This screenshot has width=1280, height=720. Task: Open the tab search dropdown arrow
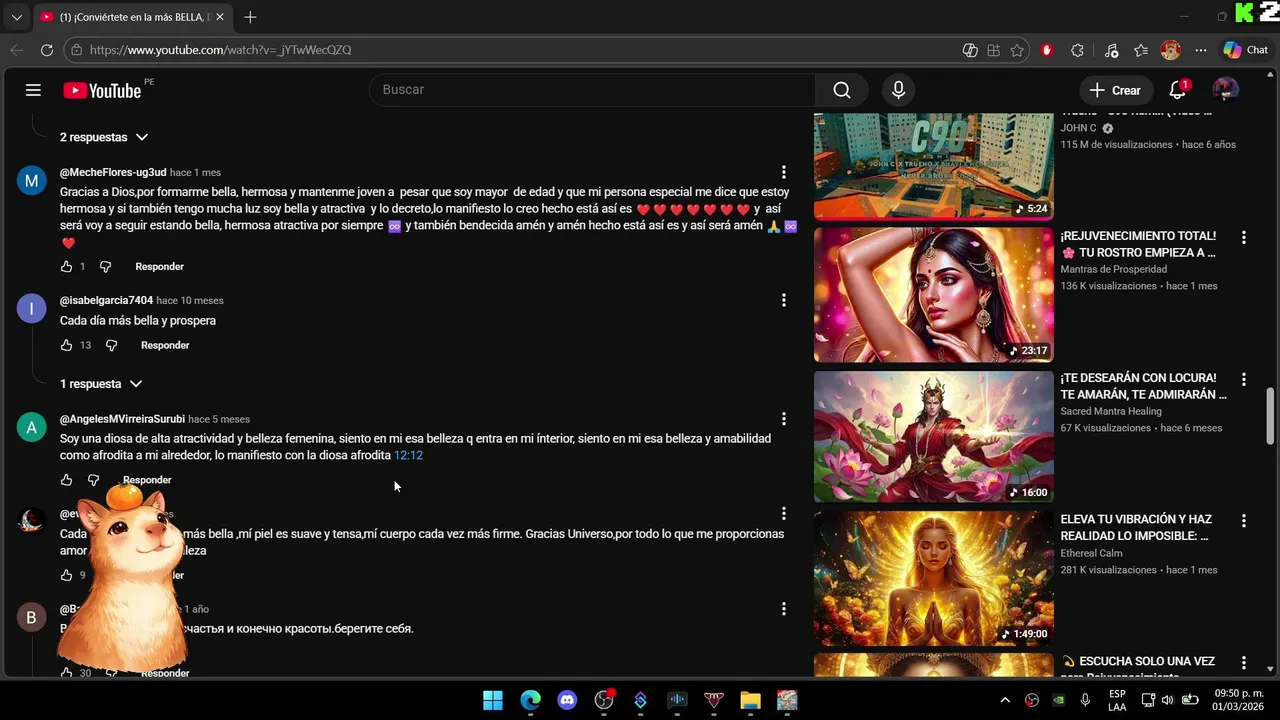[16, 17]
